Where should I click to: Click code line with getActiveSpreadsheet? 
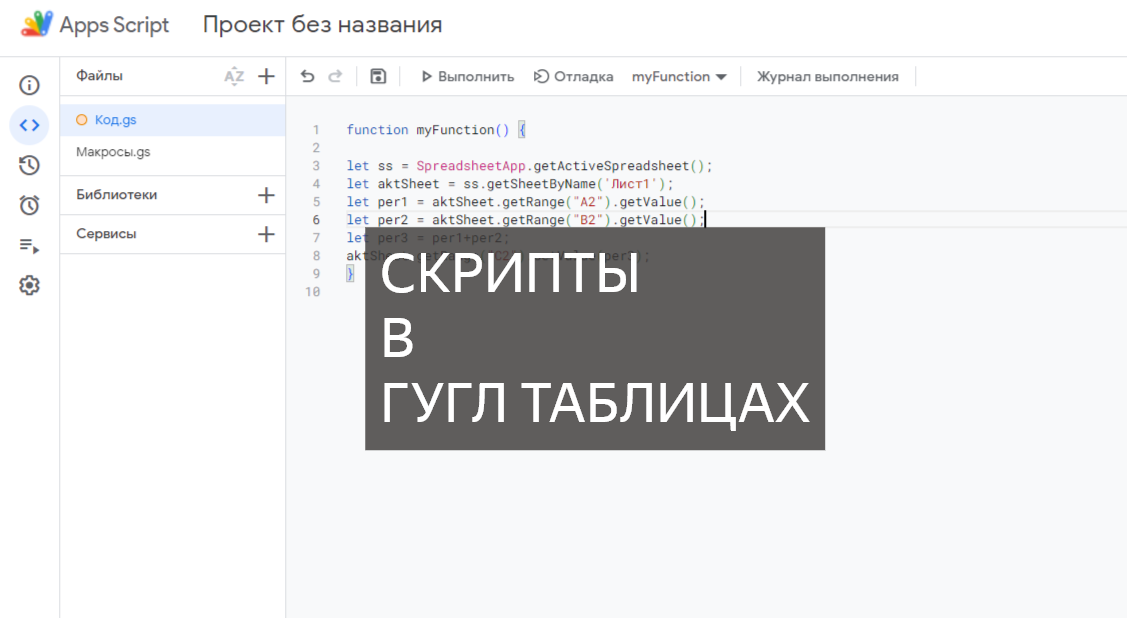pos(529,166)
